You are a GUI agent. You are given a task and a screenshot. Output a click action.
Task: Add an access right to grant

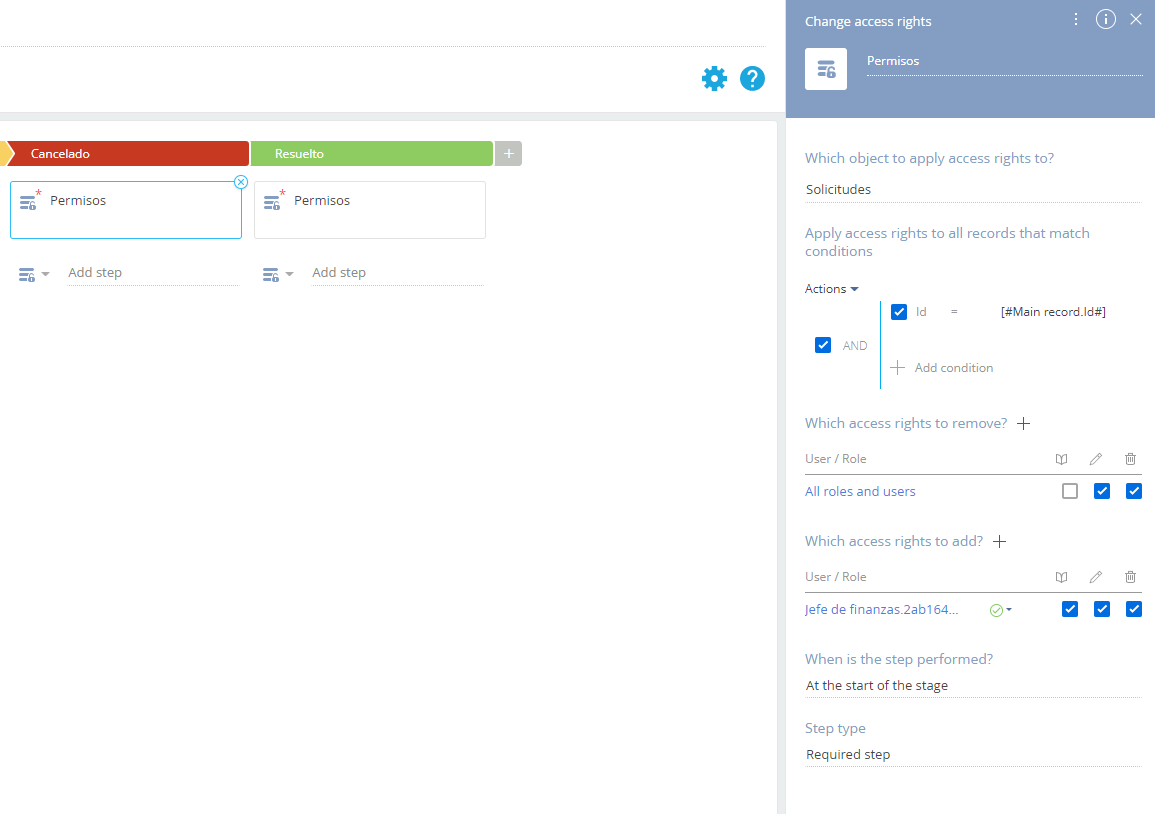pyautogui.click(x=1000, y=541)
